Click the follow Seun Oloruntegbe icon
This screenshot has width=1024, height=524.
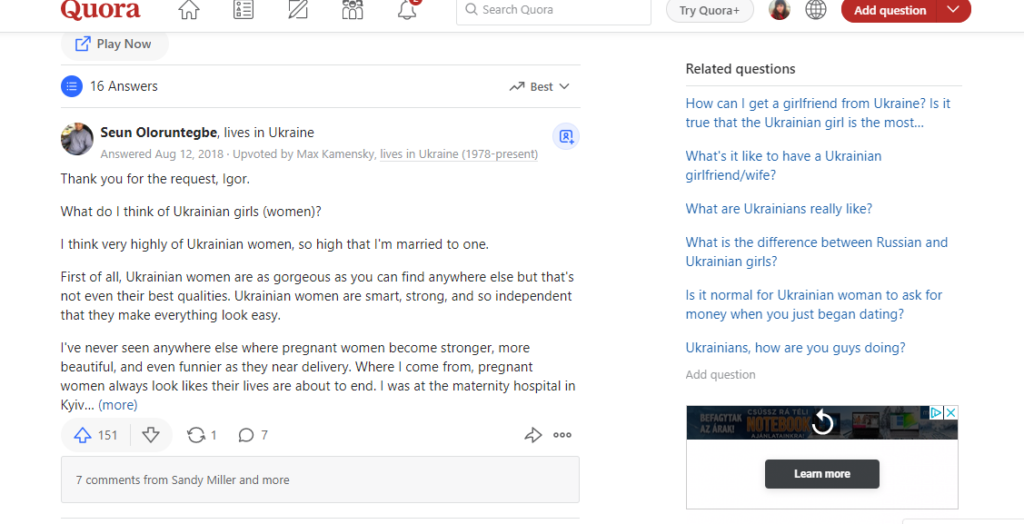pos(566,137)
